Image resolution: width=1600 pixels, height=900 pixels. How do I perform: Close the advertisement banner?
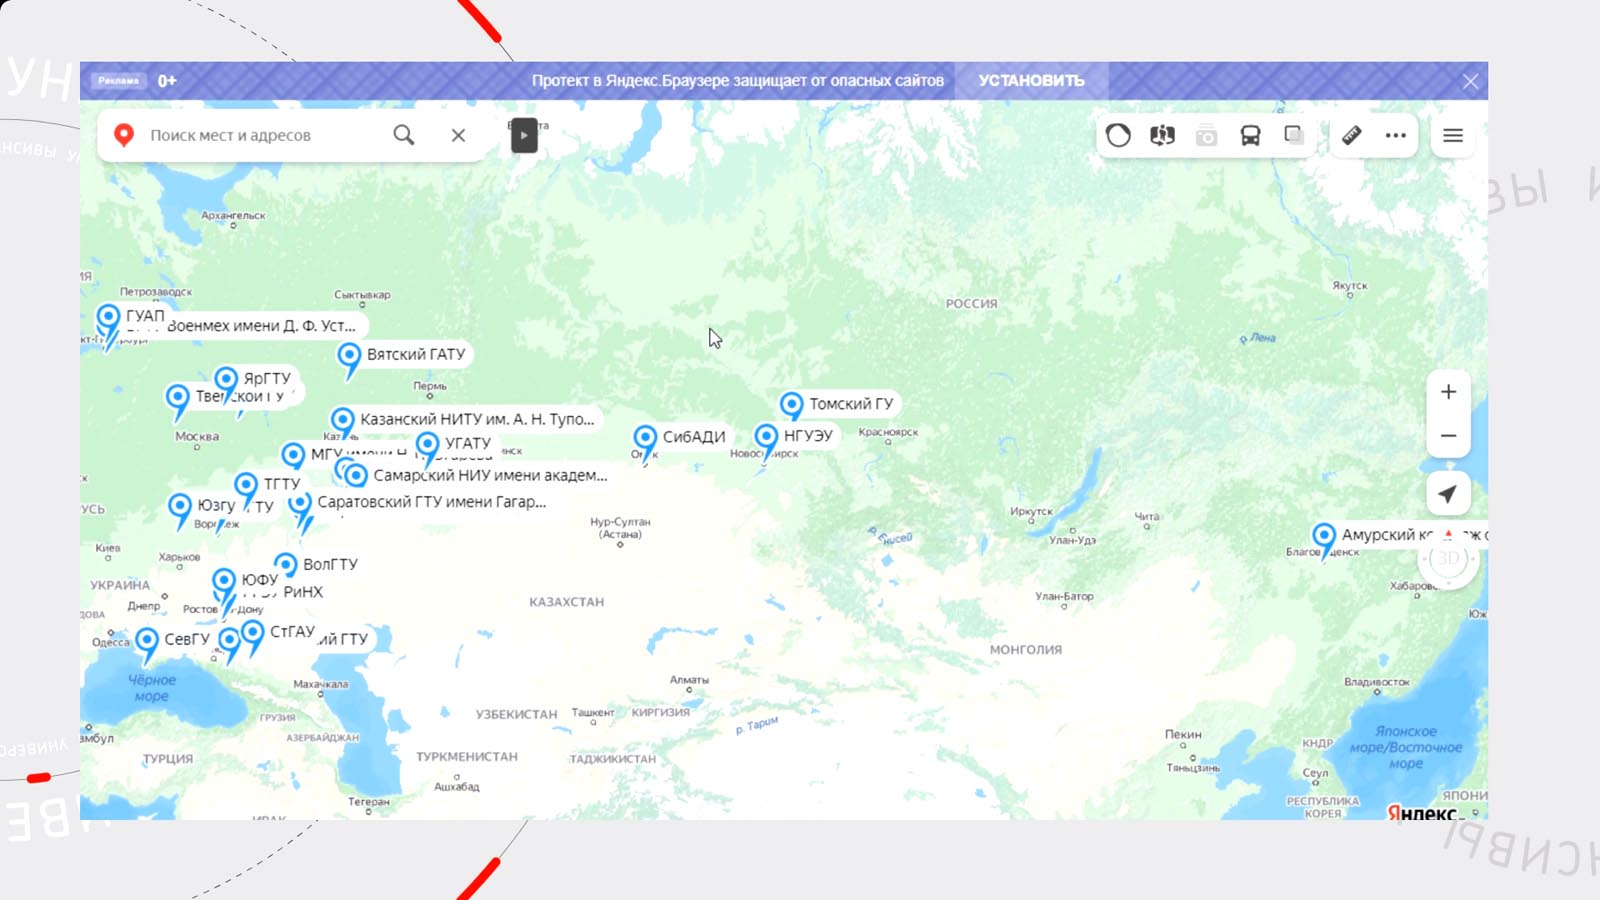(x=1470, y=82)
